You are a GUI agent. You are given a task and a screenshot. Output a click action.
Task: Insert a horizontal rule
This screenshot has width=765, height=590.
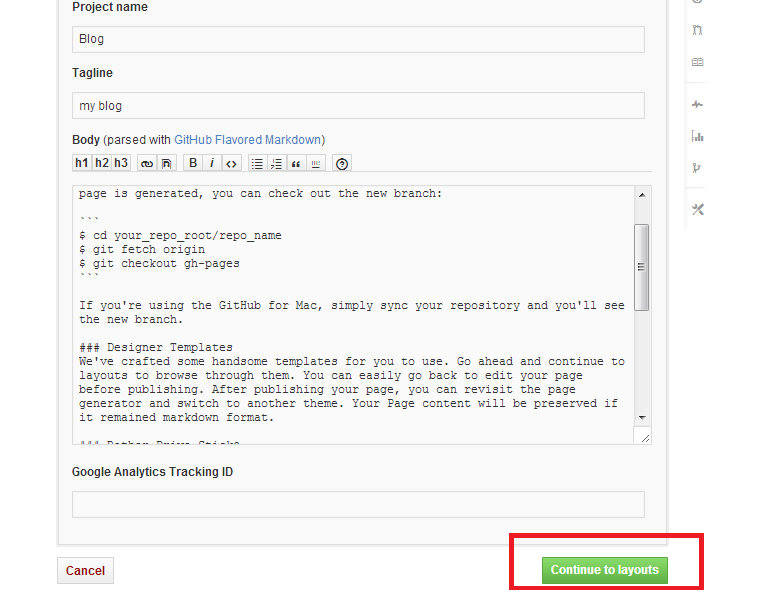pos(316,163)
